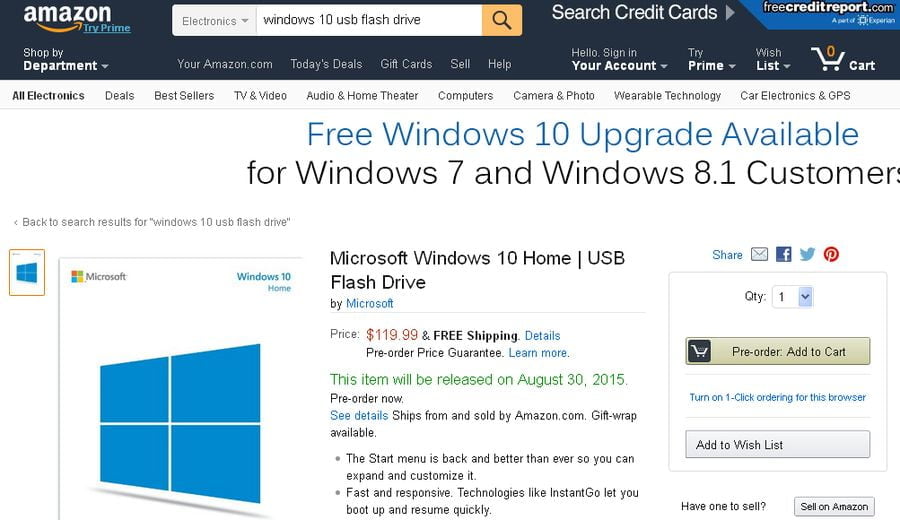Share product on Twitter bird icon
Viewport: 900px width, 520px height.
[x=808, y=254]
